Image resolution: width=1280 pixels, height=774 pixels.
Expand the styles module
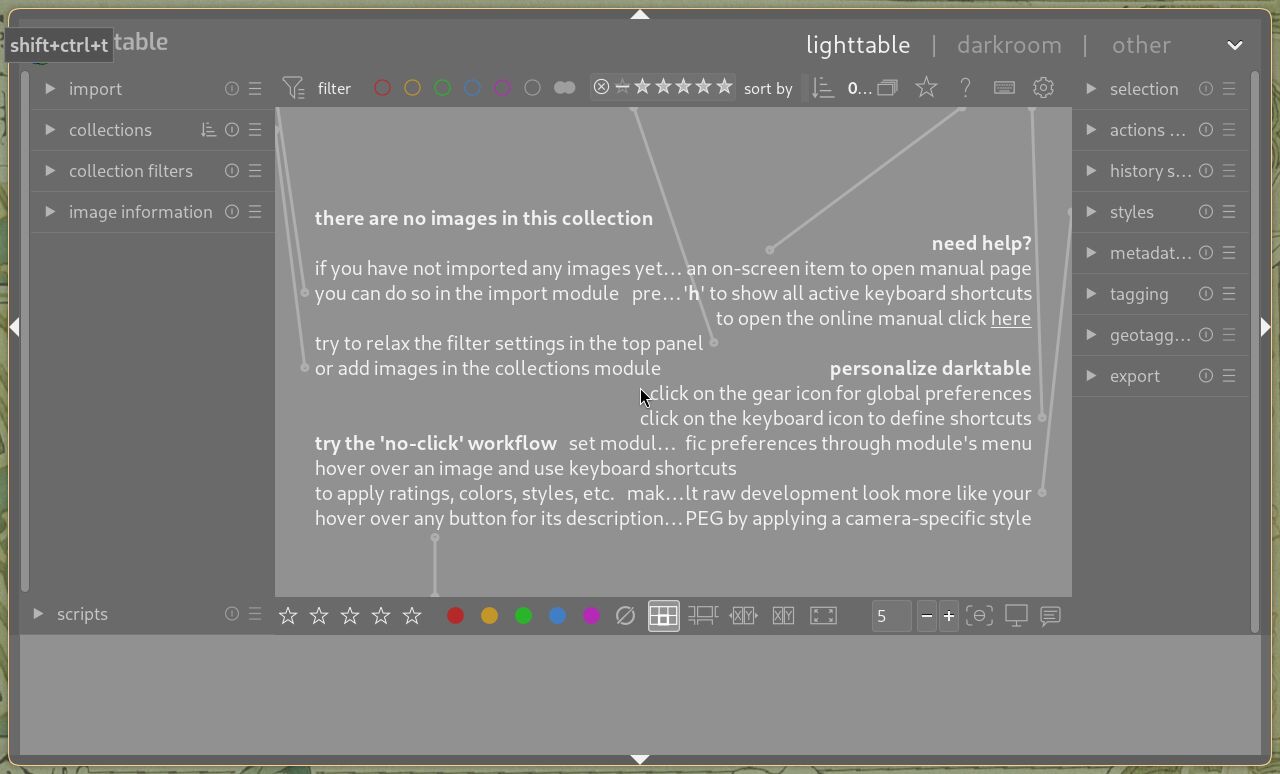pyautogui.click(x=1091, y=212)
